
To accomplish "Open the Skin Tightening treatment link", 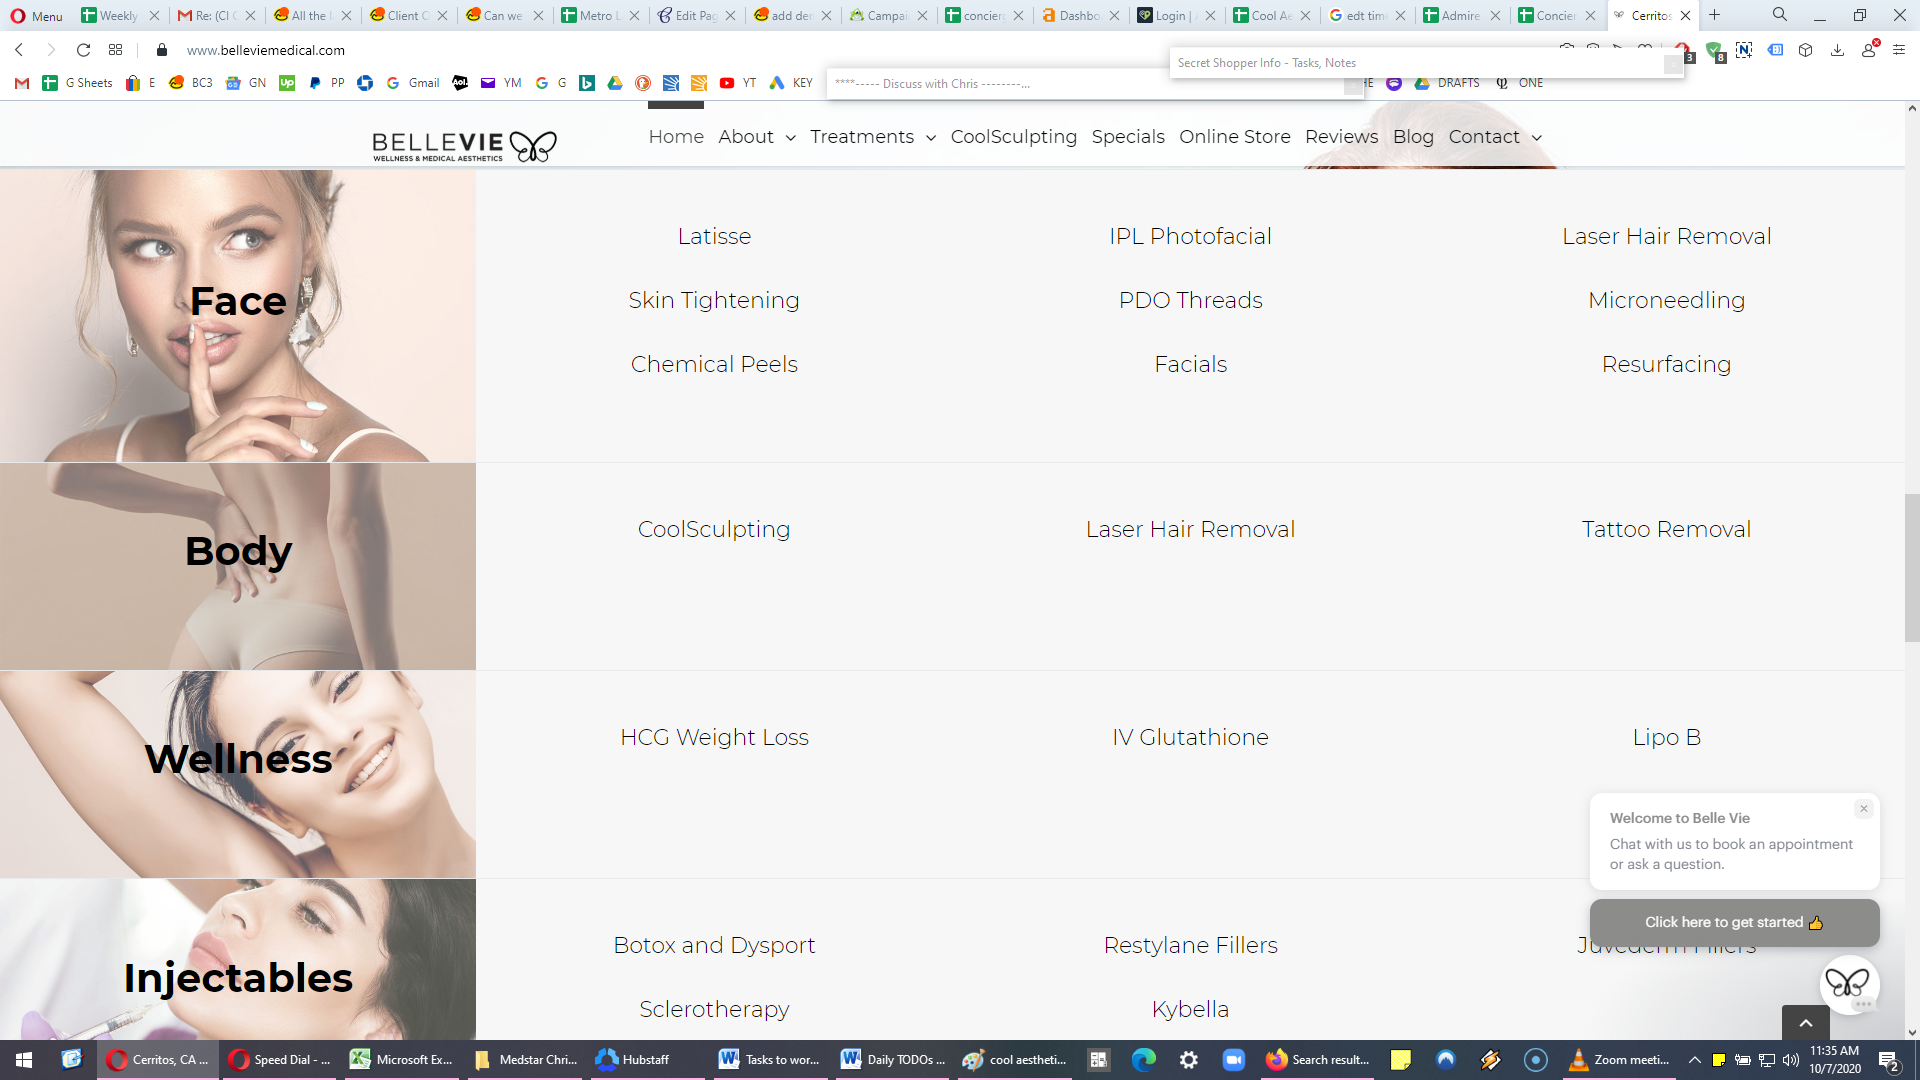I will 714,300.
